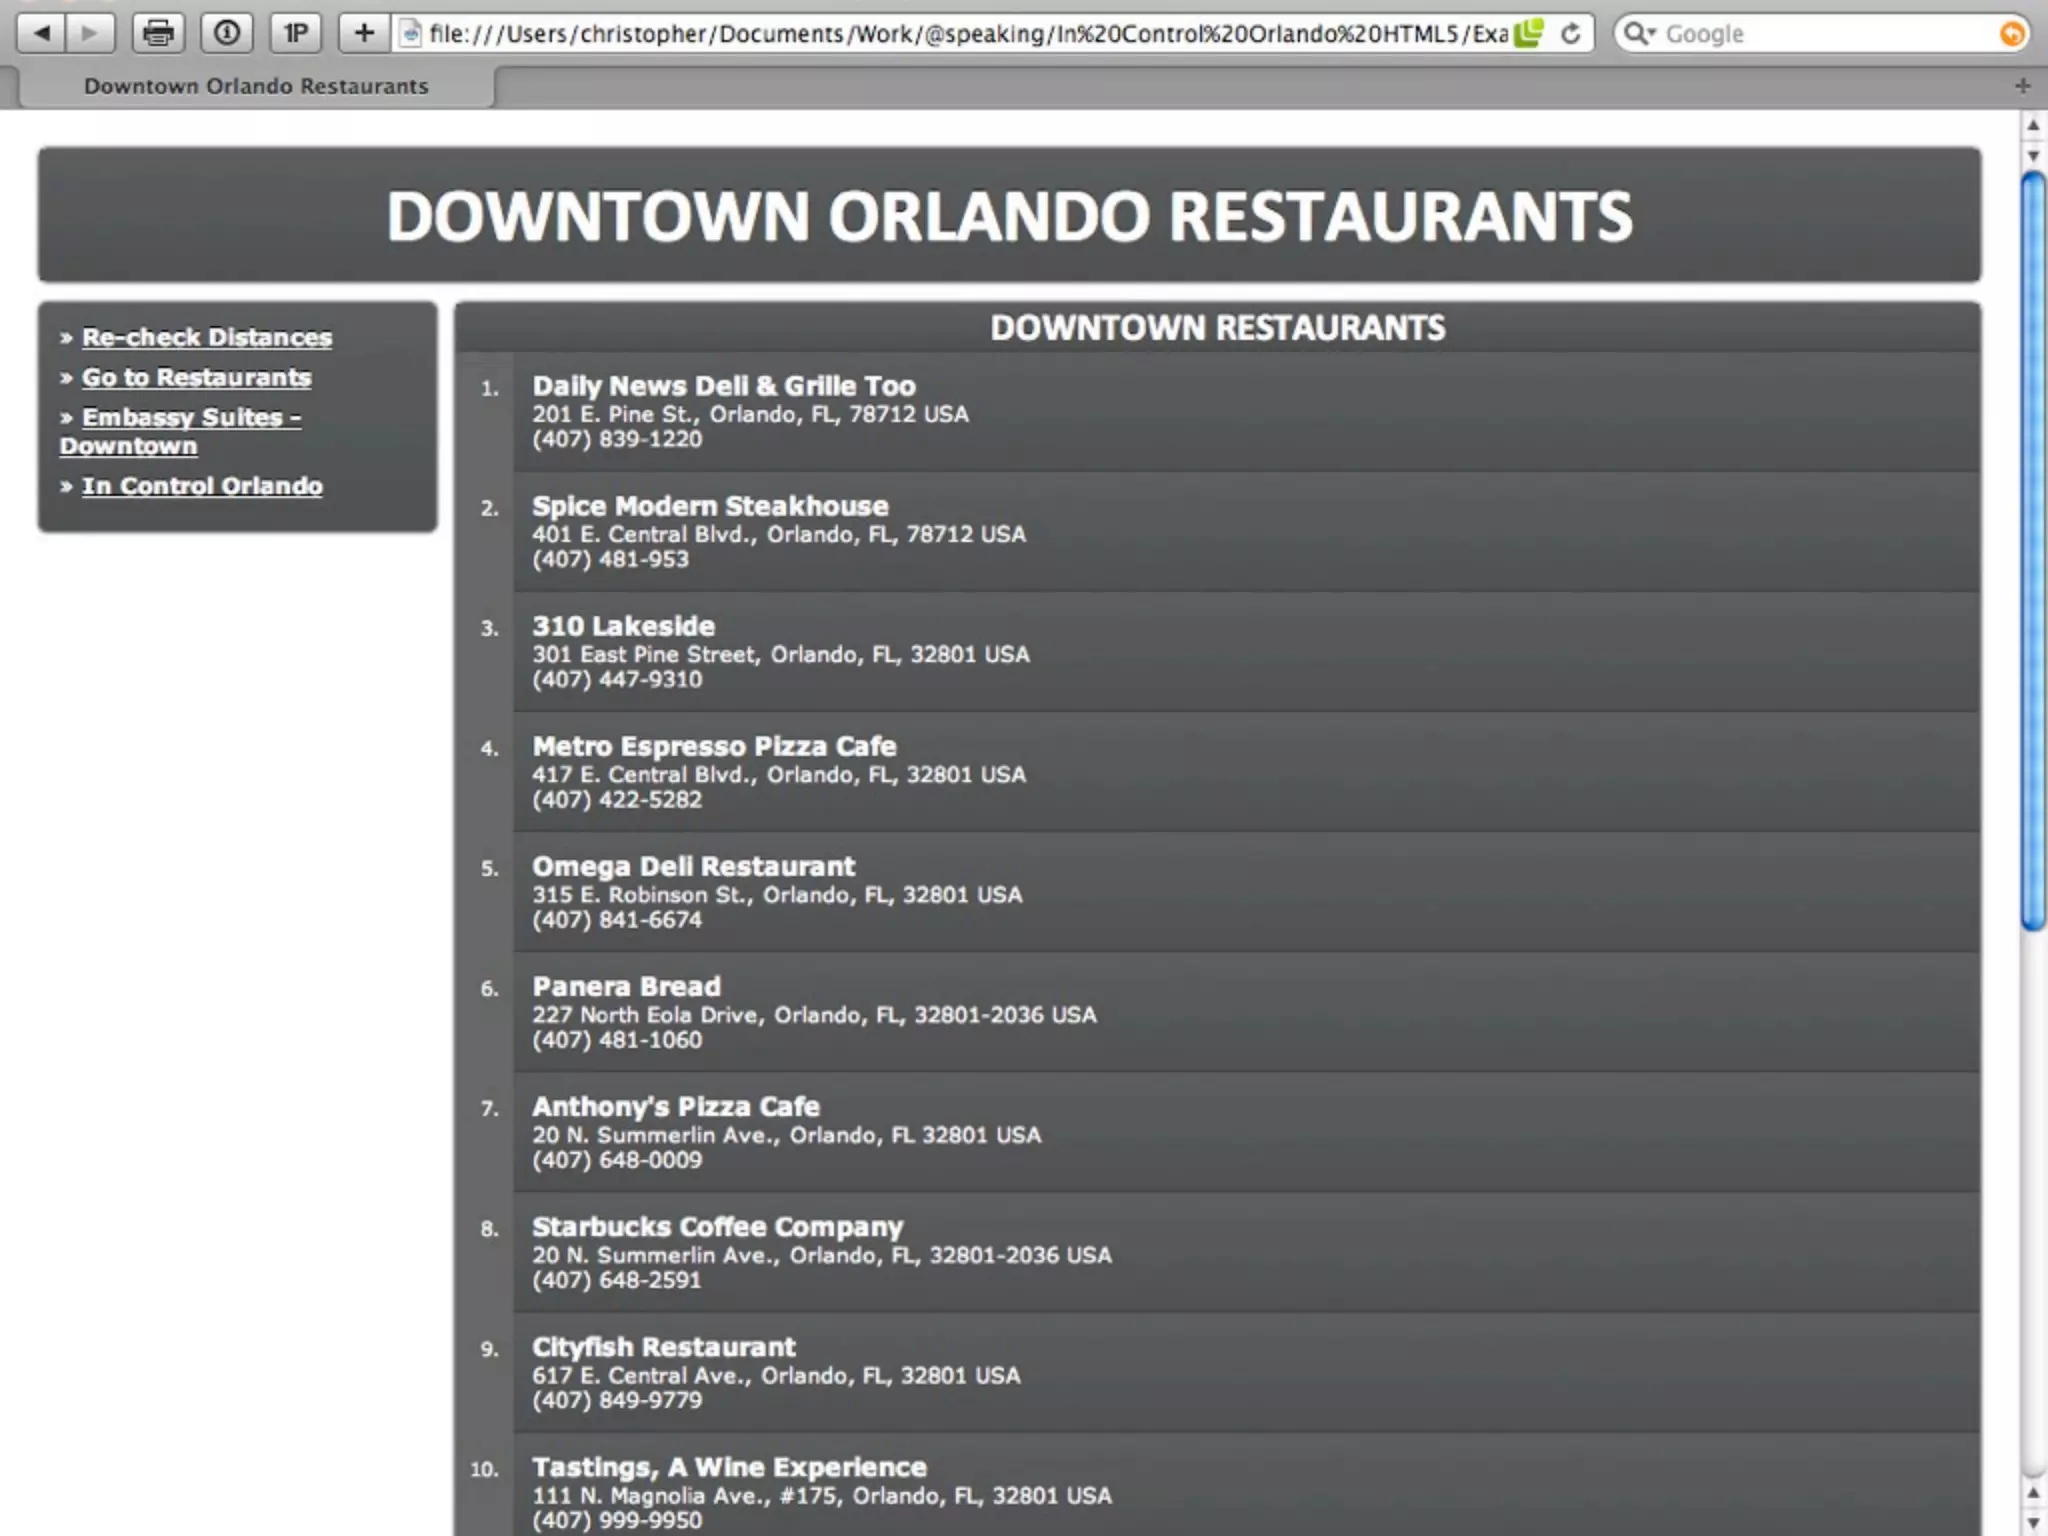Select the Downtown Orlando Restaurants tab
Image resolution: width=2048 pixels, height=1536 pixels.
pos(256,86)
